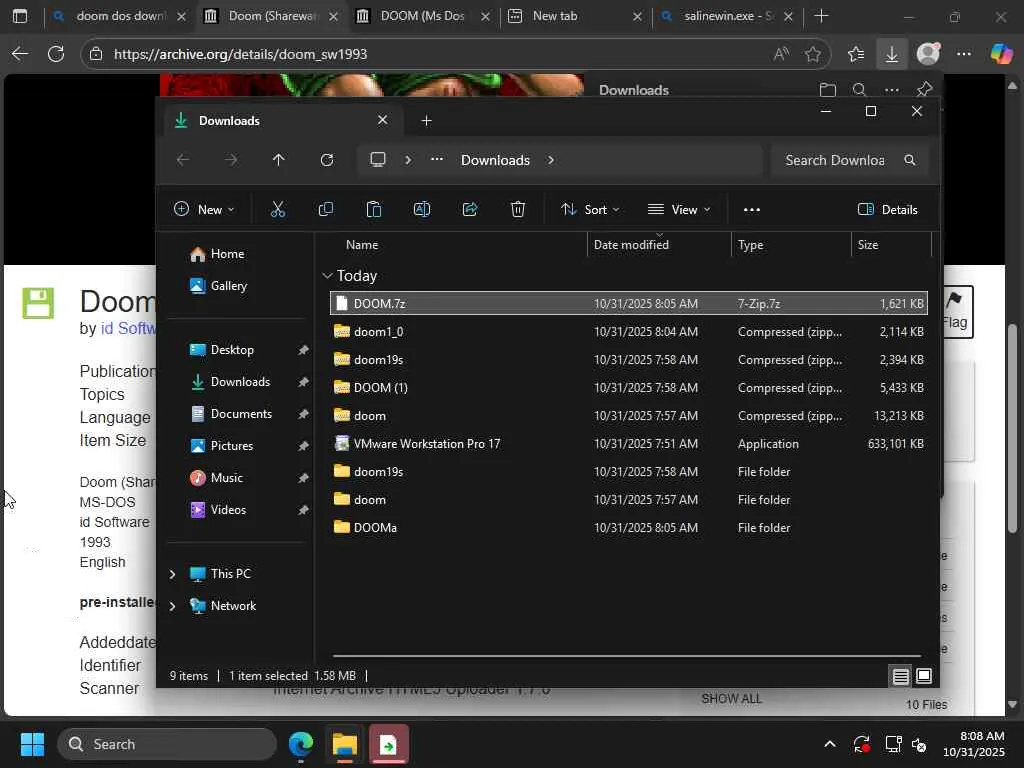
Task: Click the Flag button on archive.org page
Action: 956,312
